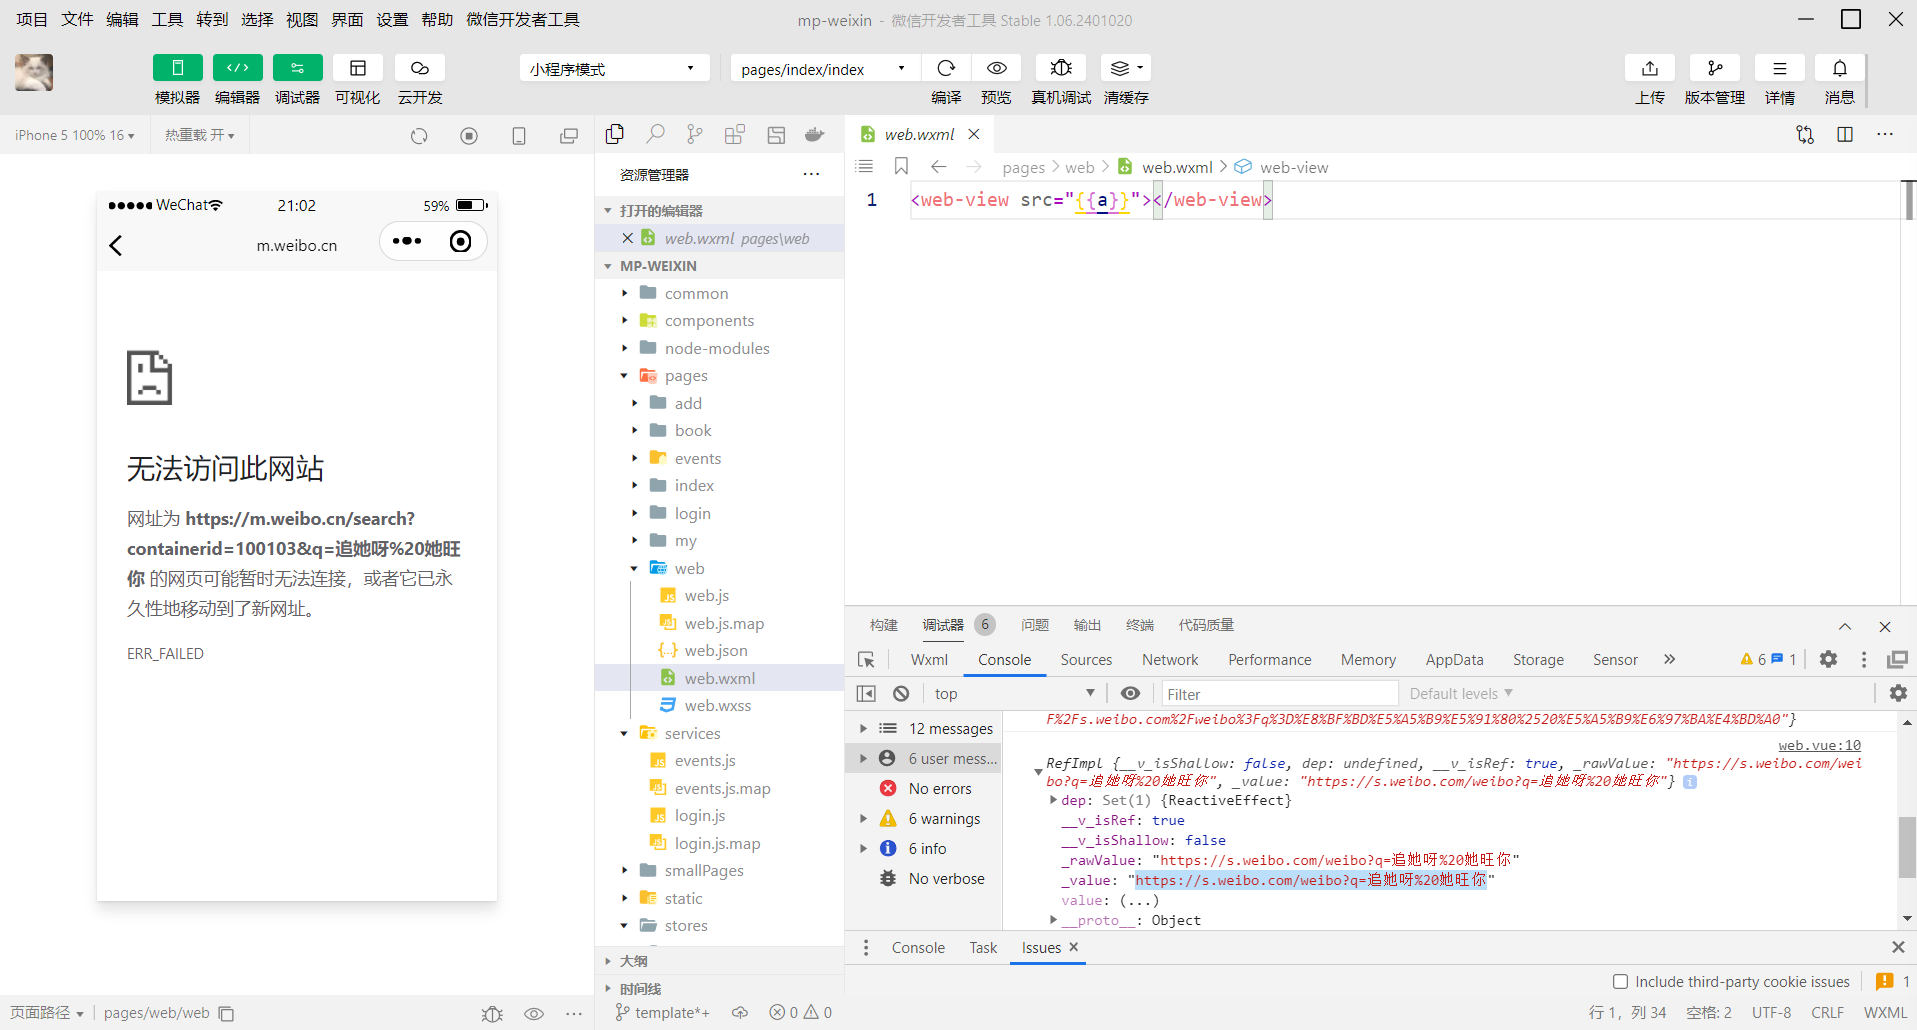Click the mini program close target button
This screenshot has width=1917, height=1030.
pyautogui.click(x=460, y=241)
